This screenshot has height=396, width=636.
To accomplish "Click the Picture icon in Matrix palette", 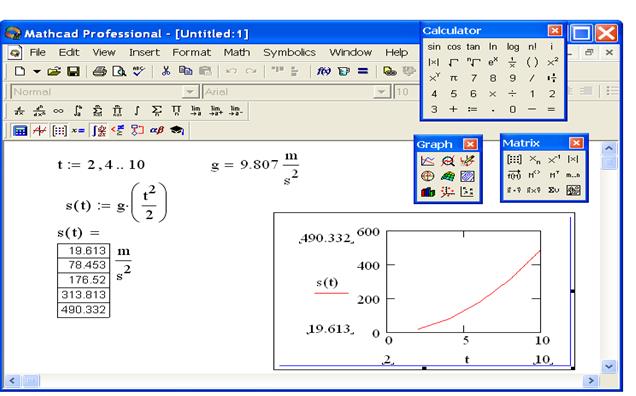I will (x=573, y=190).
